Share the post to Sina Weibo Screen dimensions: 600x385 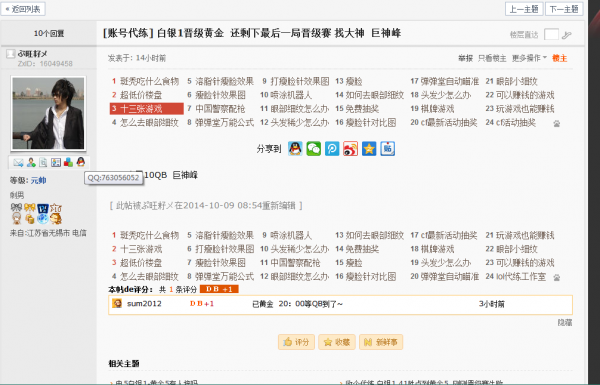click(351, 148)
